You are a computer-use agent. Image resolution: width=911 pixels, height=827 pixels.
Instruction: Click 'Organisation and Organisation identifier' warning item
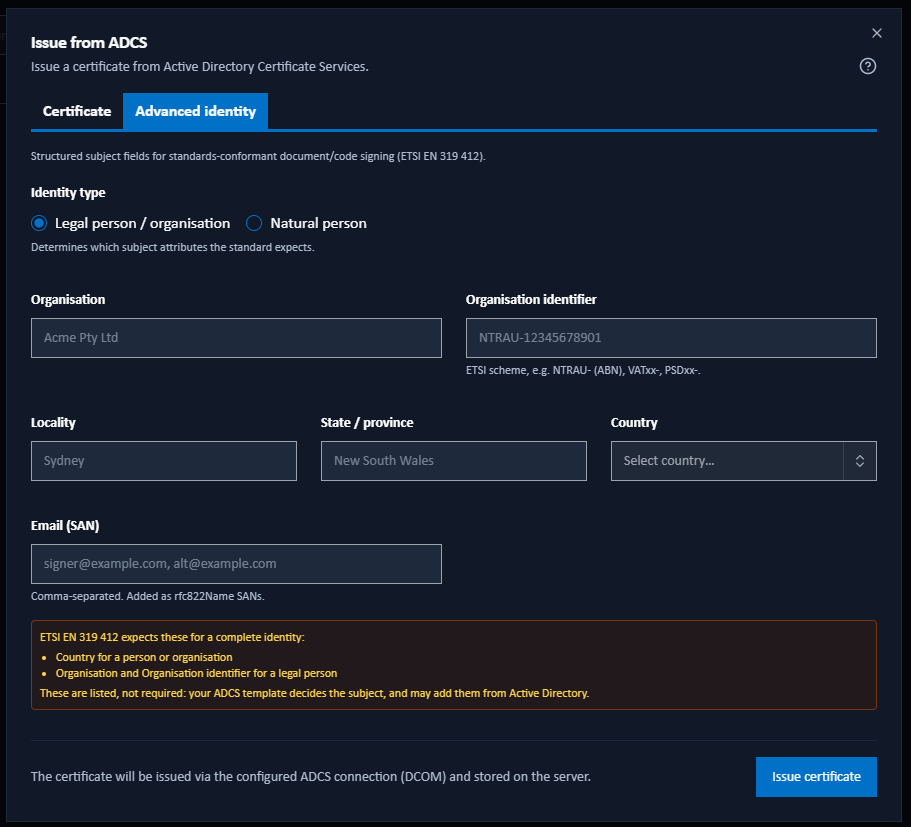tap(196, 673)
